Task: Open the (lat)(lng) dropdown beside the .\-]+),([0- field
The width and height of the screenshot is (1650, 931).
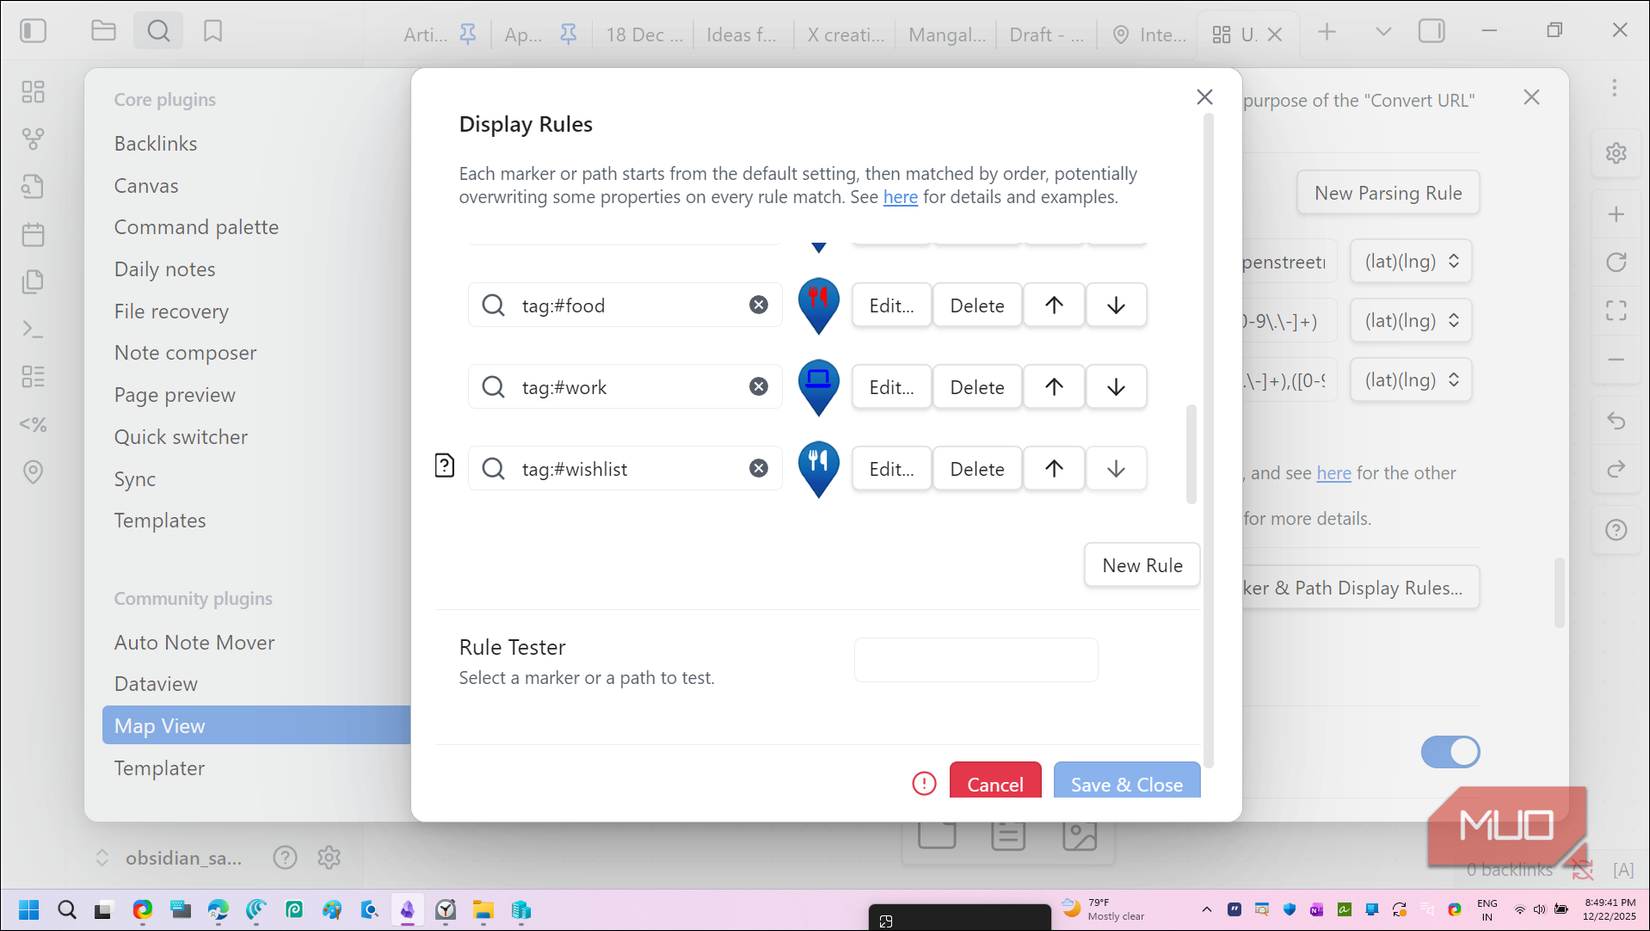Action: point(1411,380)
